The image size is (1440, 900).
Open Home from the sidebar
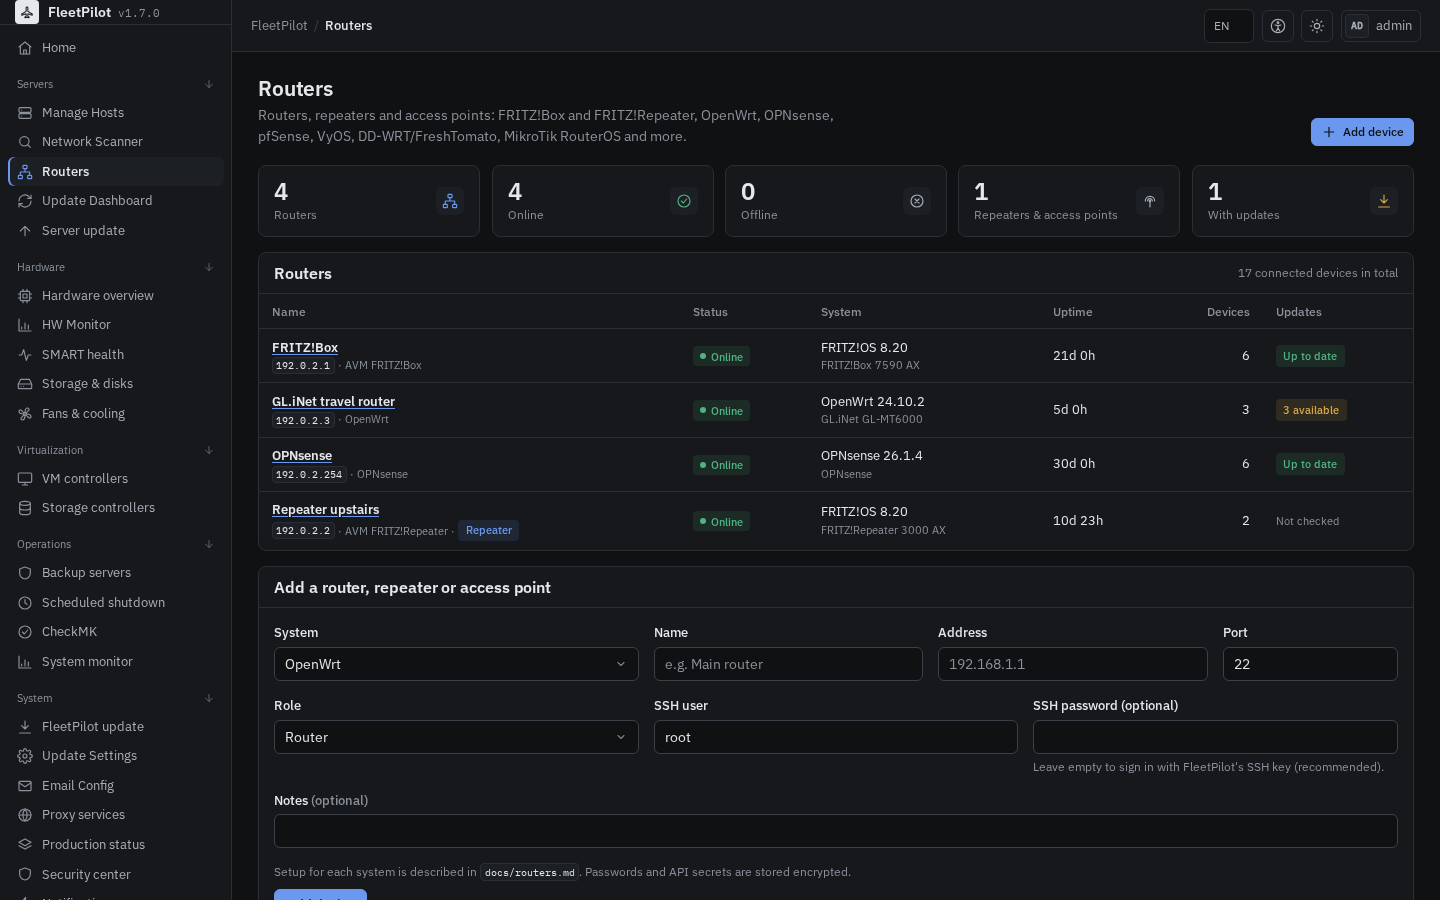[x=116, y=48]
